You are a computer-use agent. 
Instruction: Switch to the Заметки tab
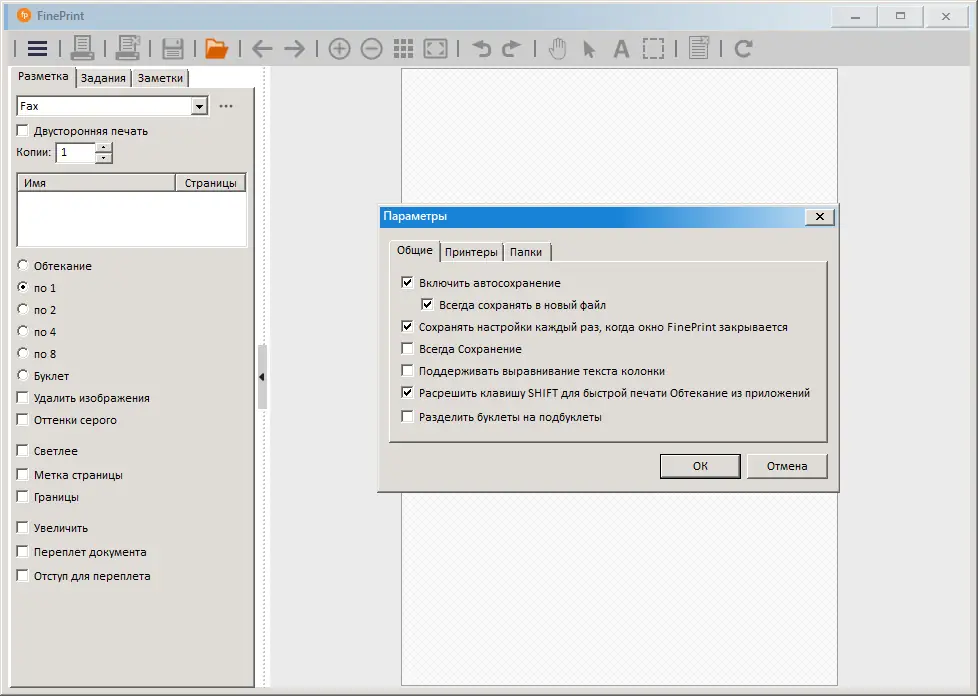click(160, 78)
